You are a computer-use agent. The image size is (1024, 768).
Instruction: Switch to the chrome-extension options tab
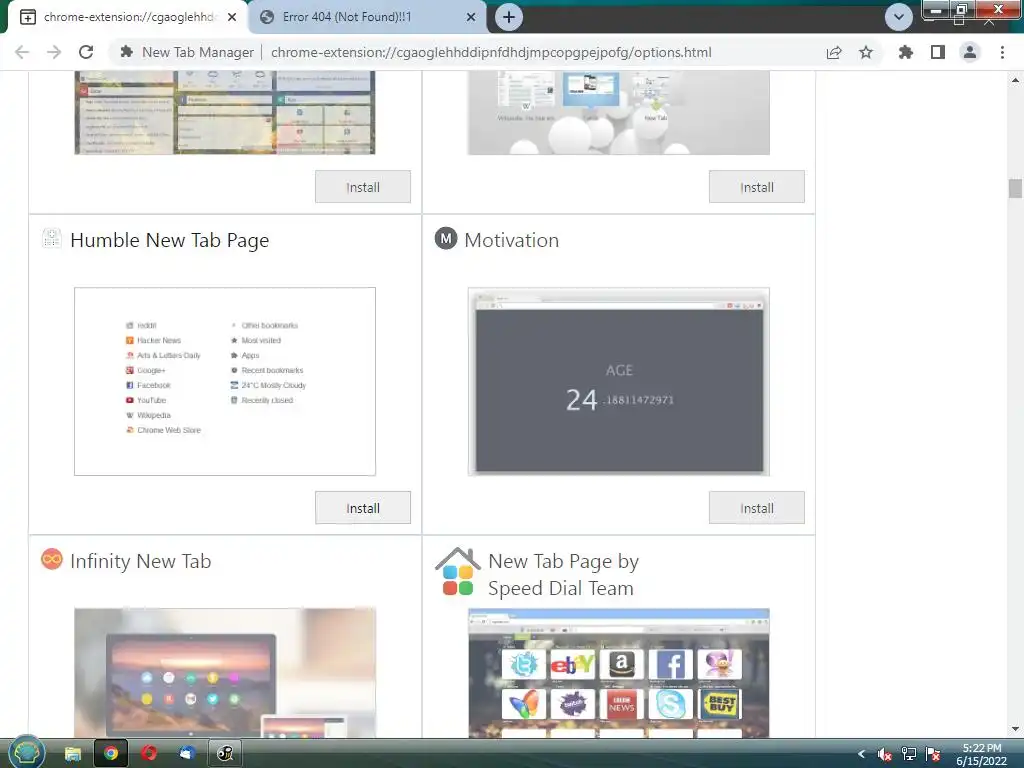130,17
